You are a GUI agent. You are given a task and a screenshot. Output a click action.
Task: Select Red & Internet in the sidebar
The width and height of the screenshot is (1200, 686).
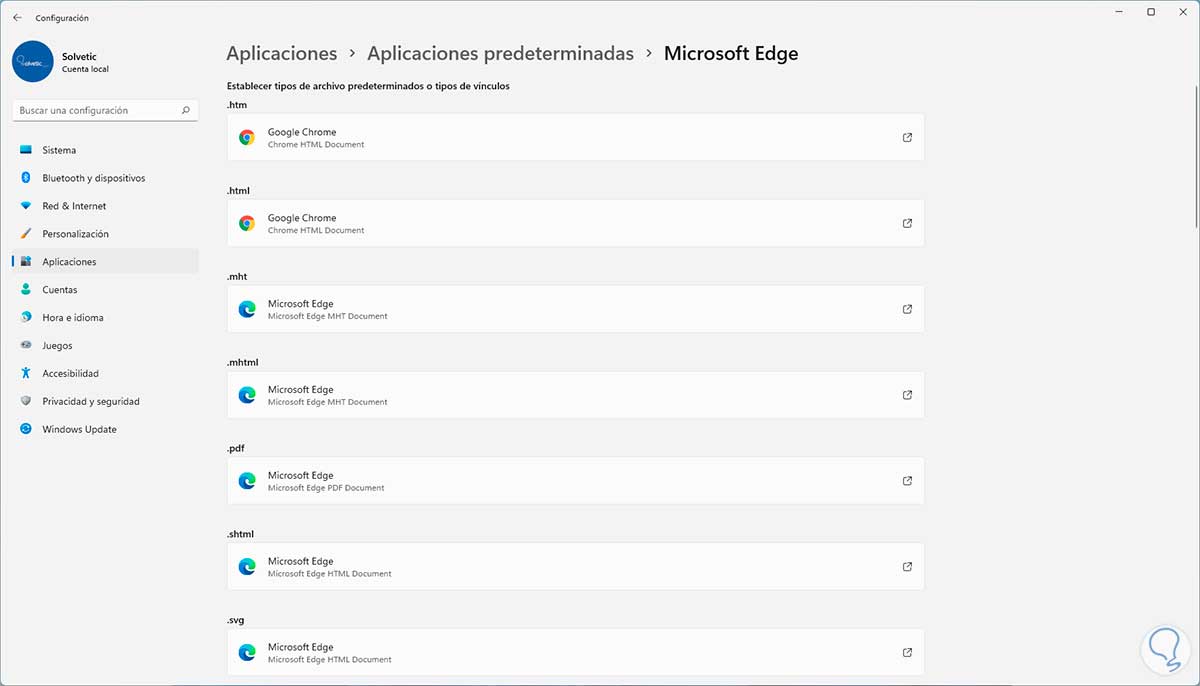point(74,206)
